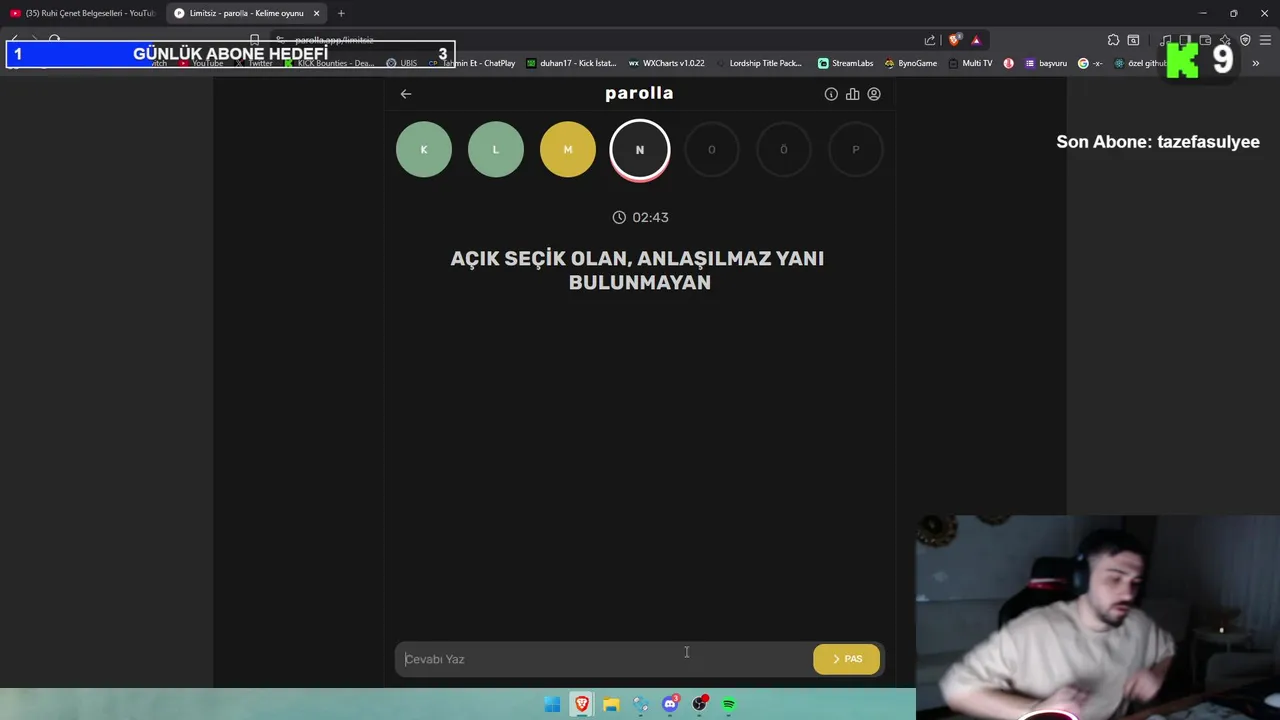Open the Windows Start menu
Viewport: 1280px width, 720px height.
552,705
